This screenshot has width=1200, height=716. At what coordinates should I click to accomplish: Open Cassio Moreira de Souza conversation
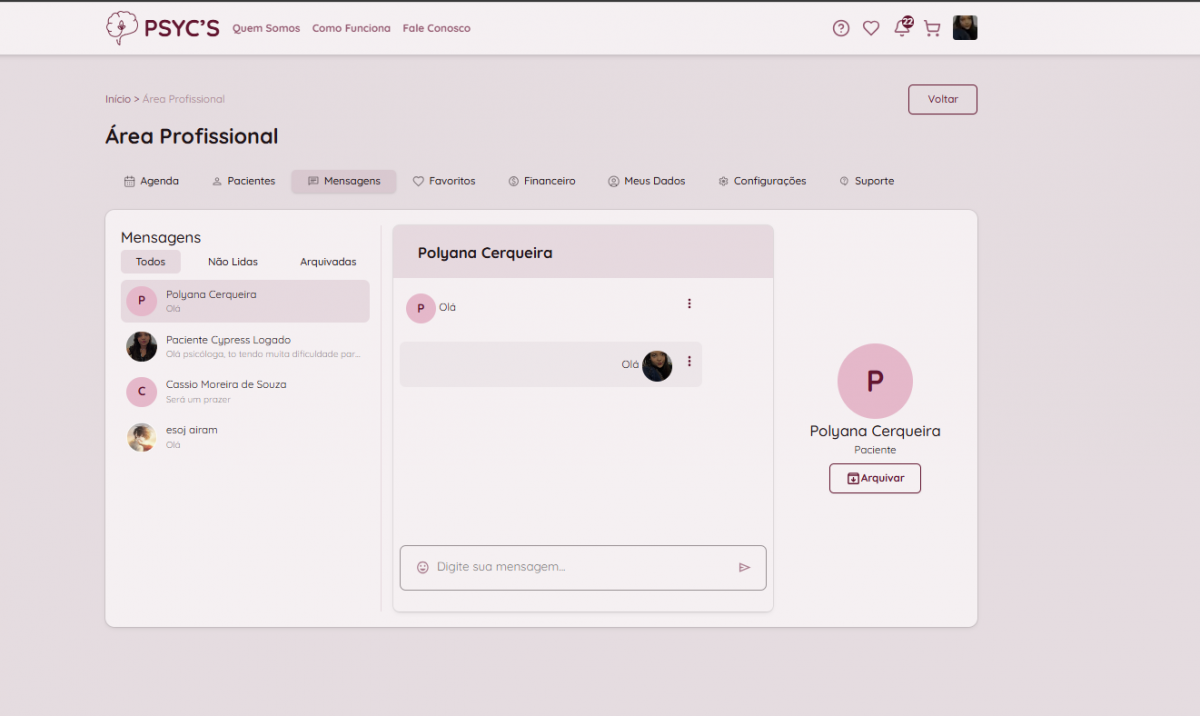(245, 391)
